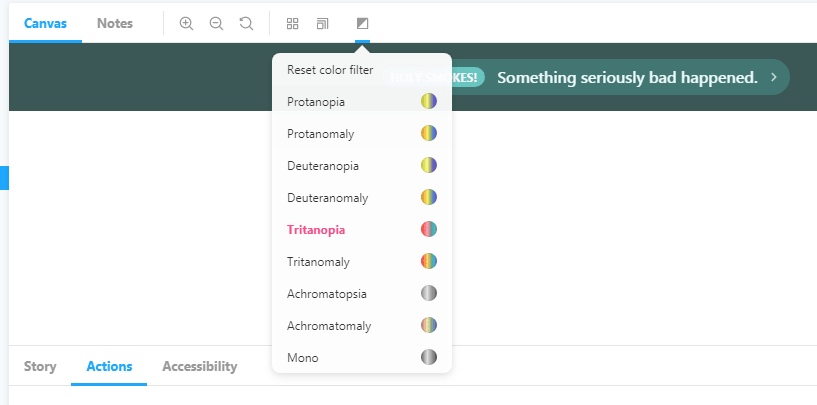Screen dimensions: 817x405
Task: Select the Protanomaly filter option
Action: pyautogui.click(x=362, y=134)
